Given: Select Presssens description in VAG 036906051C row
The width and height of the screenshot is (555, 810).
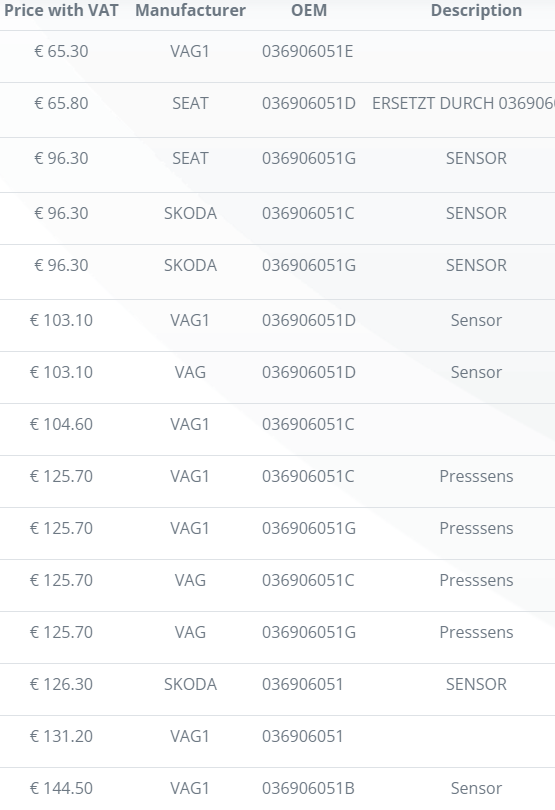Looking at the screenshot, I should [x=476, y=580].
